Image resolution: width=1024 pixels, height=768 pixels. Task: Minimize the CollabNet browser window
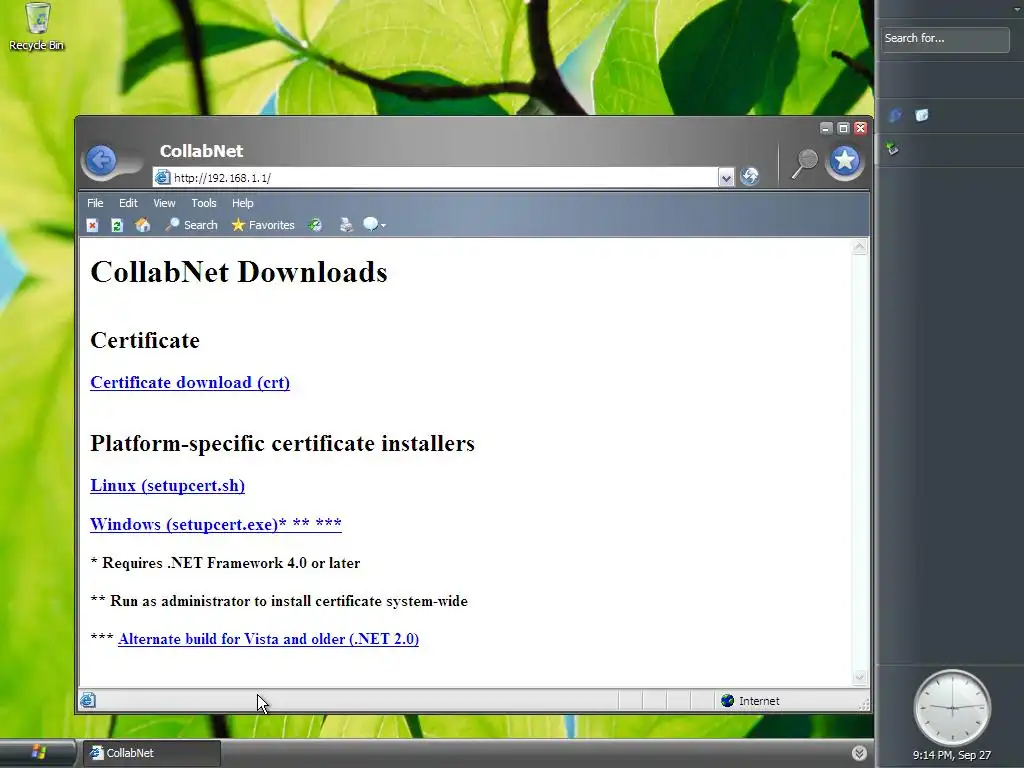pos(826,128)
